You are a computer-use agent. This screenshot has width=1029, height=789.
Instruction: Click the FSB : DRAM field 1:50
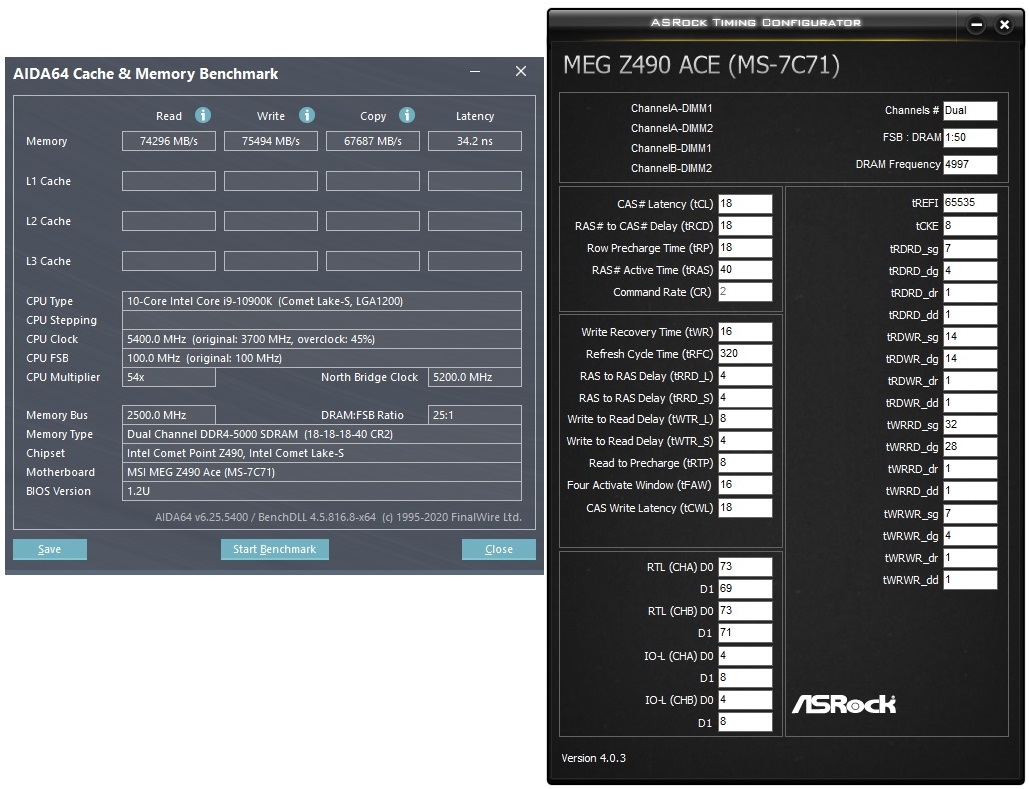pos(970,138)
